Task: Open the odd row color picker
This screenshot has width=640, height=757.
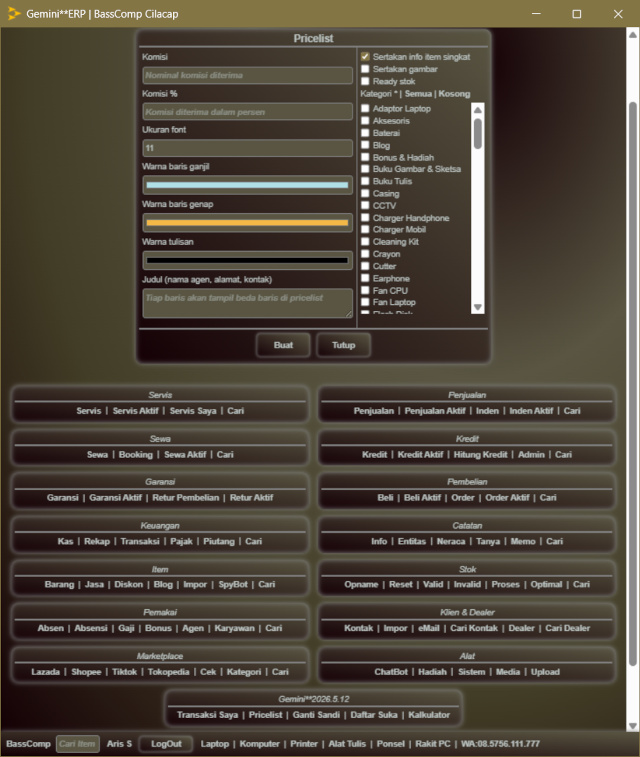Action: (x=247, y=185)
